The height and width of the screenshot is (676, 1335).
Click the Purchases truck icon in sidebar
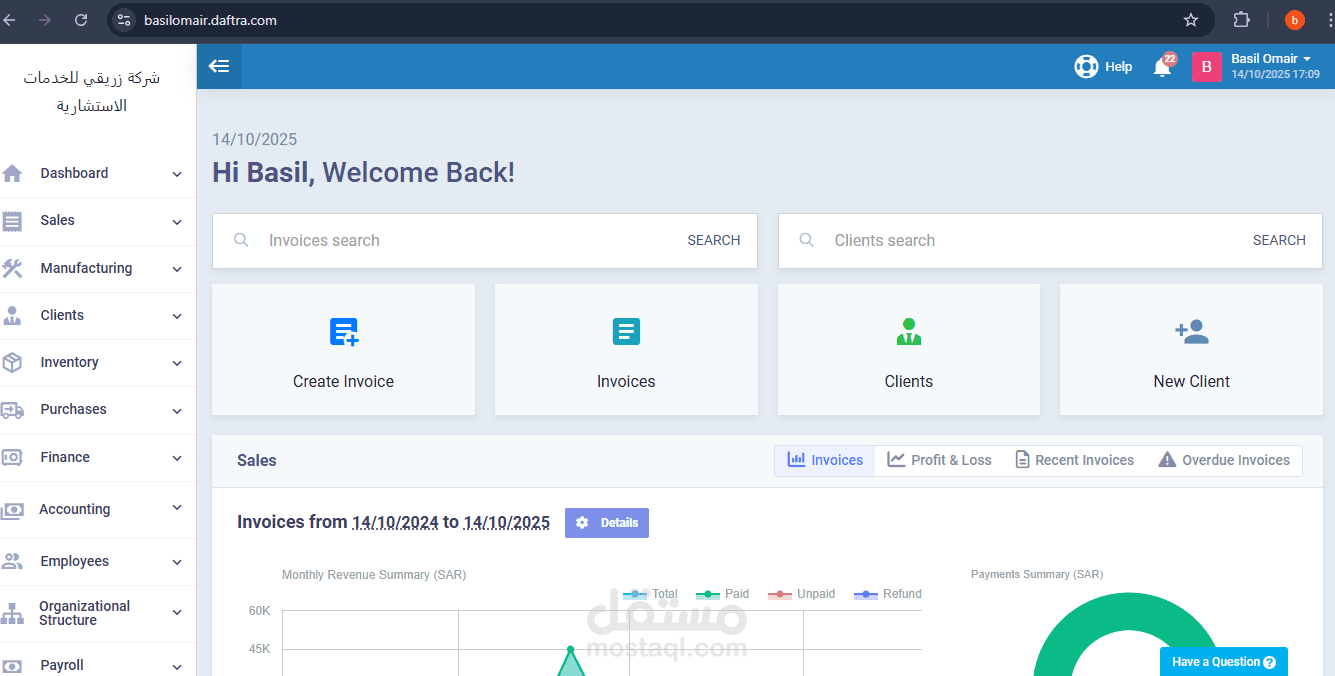[x=12, y=410]
